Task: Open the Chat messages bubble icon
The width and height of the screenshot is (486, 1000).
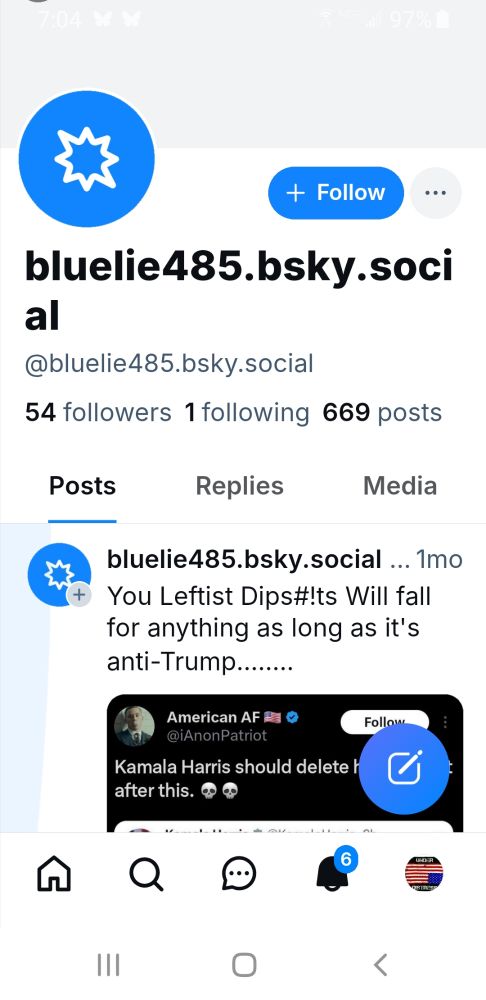Action: click(239, 873)
